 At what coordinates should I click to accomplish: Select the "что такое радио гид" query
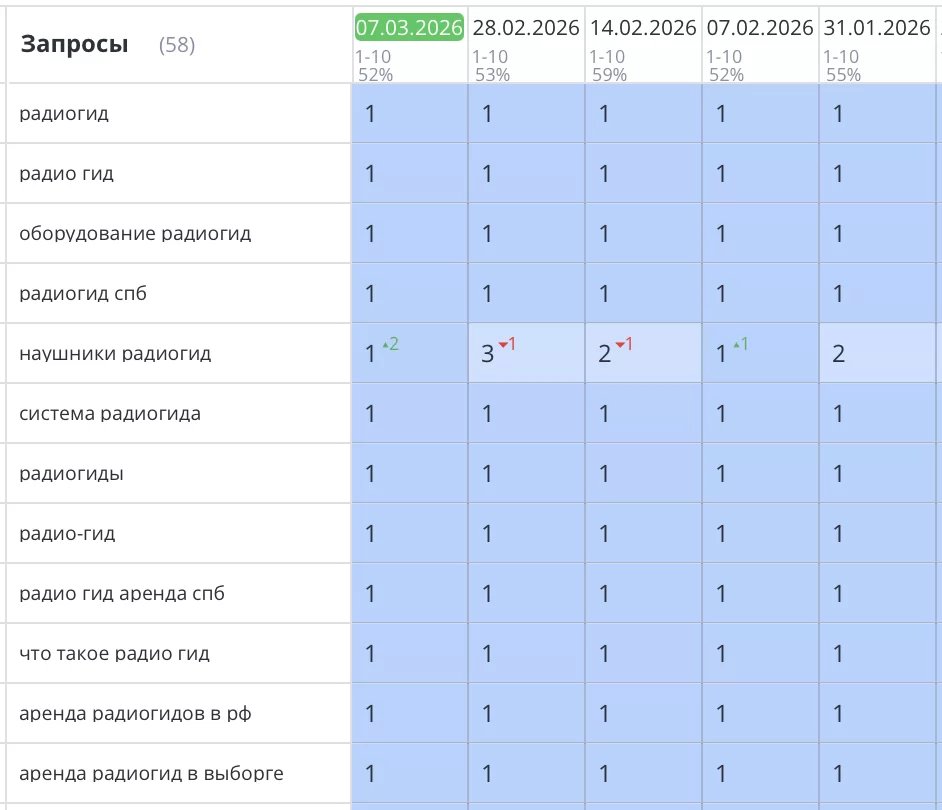click(114, 653)
